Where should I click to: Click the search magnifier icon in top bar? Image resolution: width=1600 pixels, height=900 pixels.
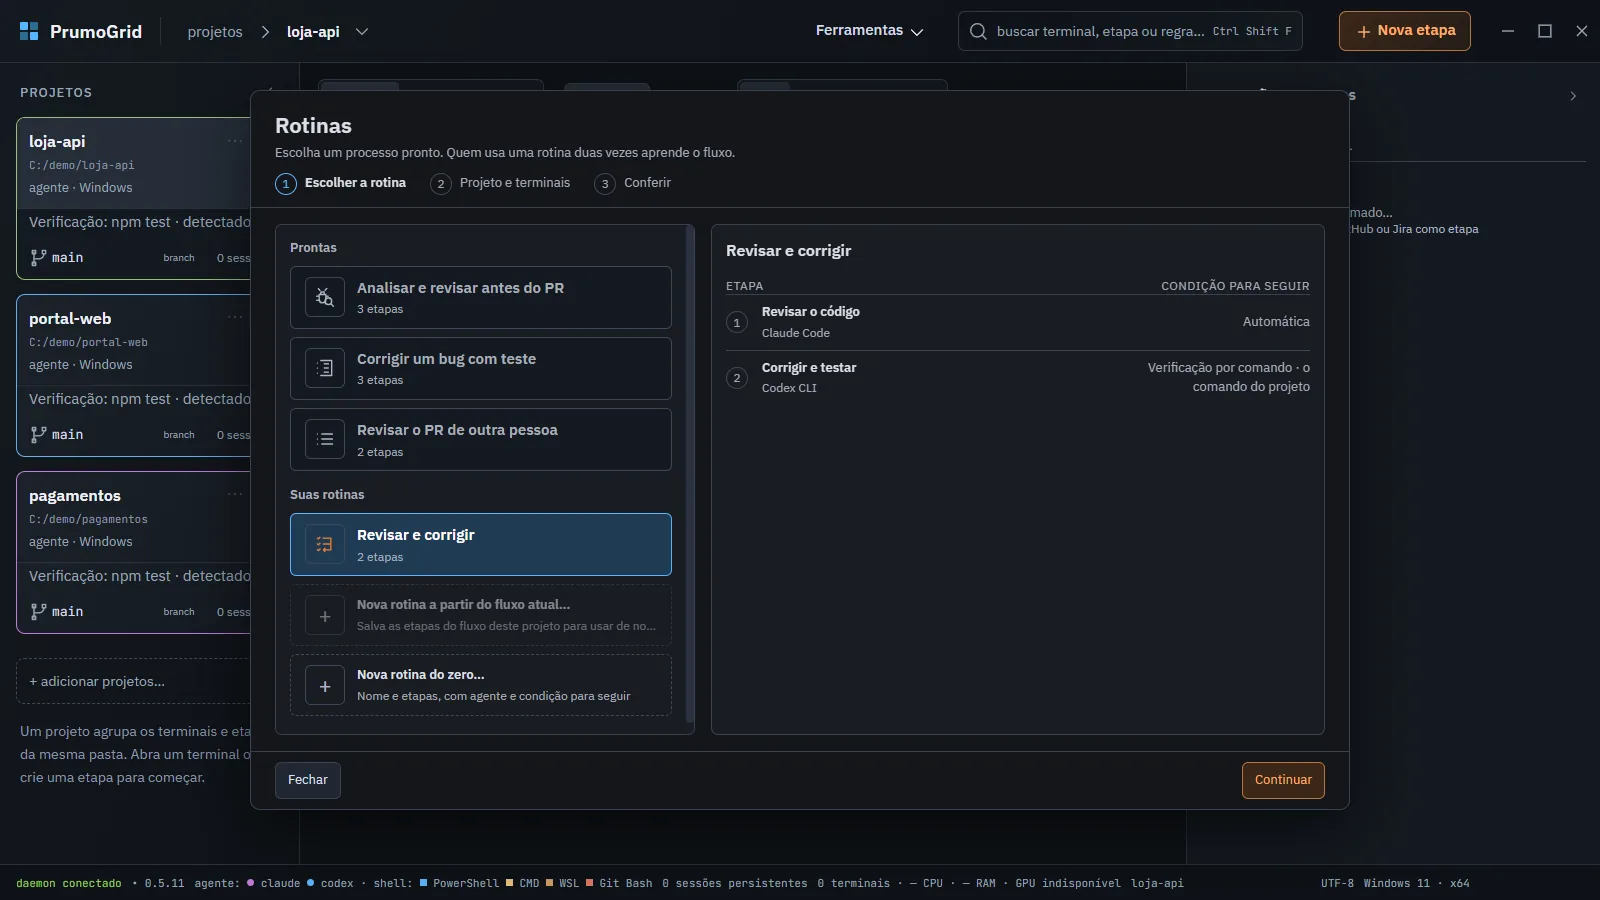tap(978, 31)
